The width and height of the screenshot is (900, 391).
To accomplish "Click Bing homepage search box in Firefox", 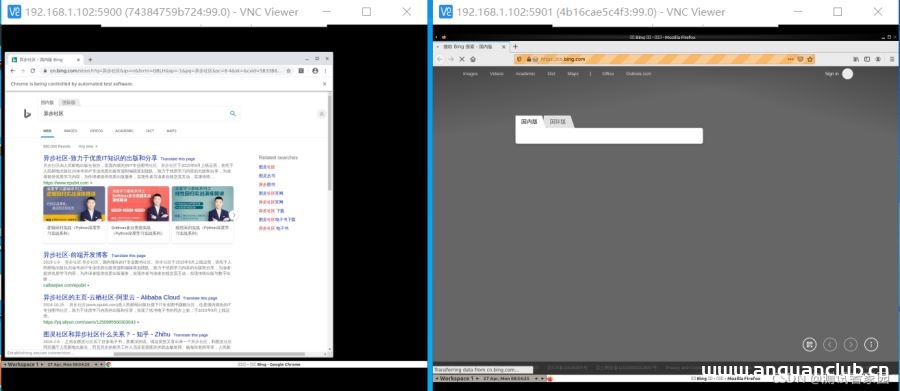I will (x=609, y=136).
